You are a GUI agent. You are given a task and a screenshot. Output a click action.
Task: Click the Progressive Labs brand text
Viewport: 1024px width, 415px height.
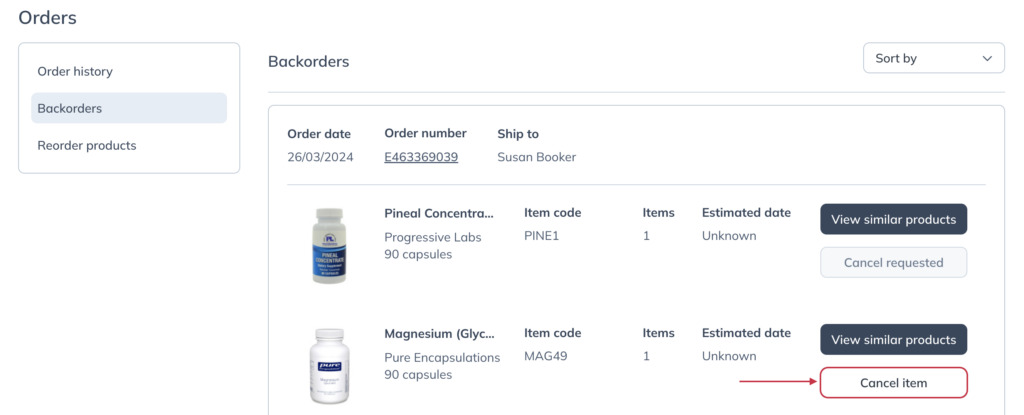click(x=433, y=237)
